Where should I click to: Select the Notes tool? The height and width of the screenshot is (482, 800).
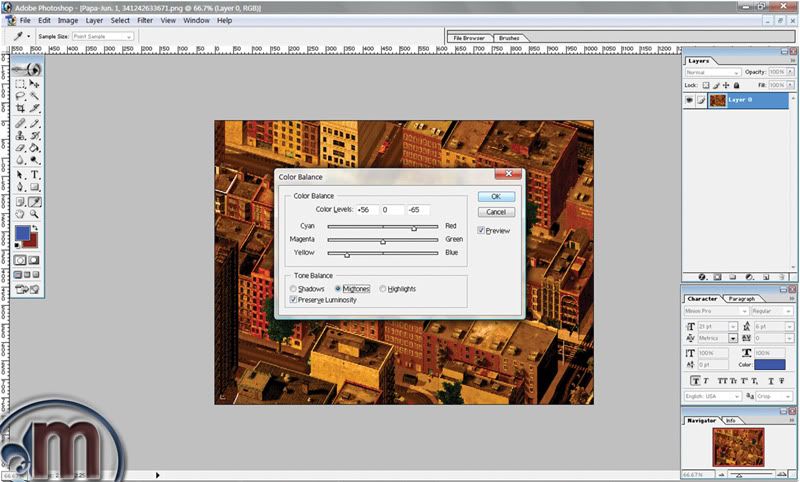20,202
